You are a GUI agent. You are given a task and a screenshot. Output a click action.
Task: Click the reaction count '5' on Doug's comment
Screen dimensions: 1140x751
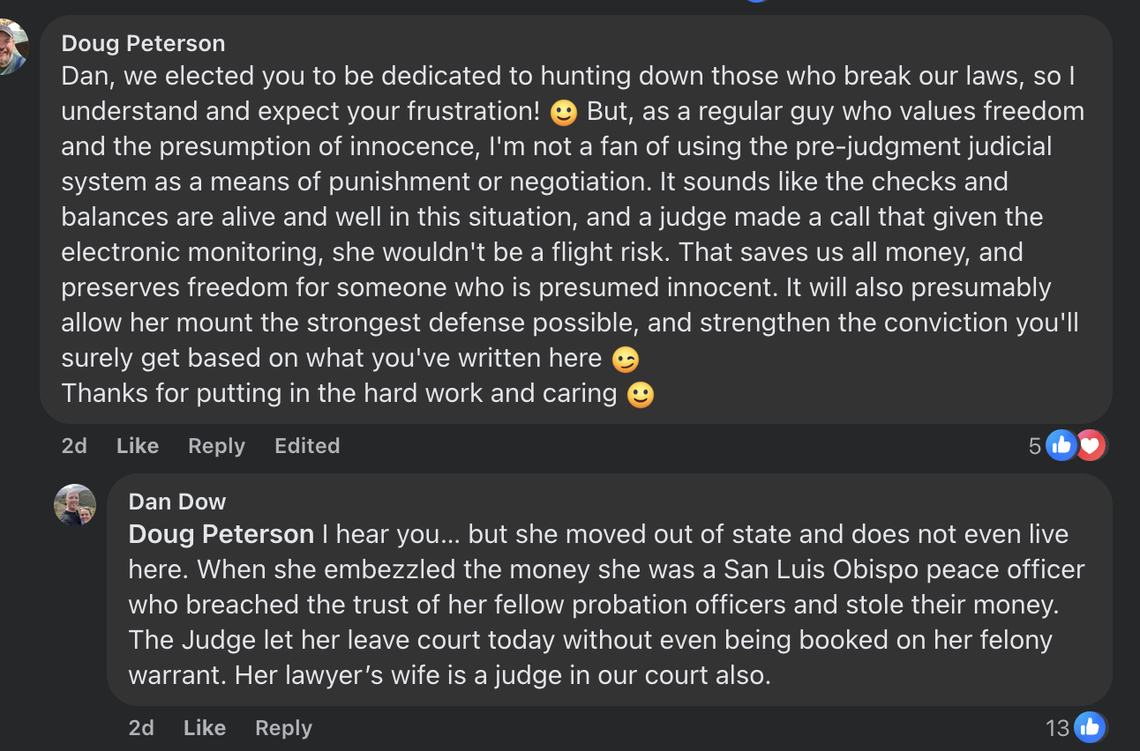click(x=1034, y=445)
